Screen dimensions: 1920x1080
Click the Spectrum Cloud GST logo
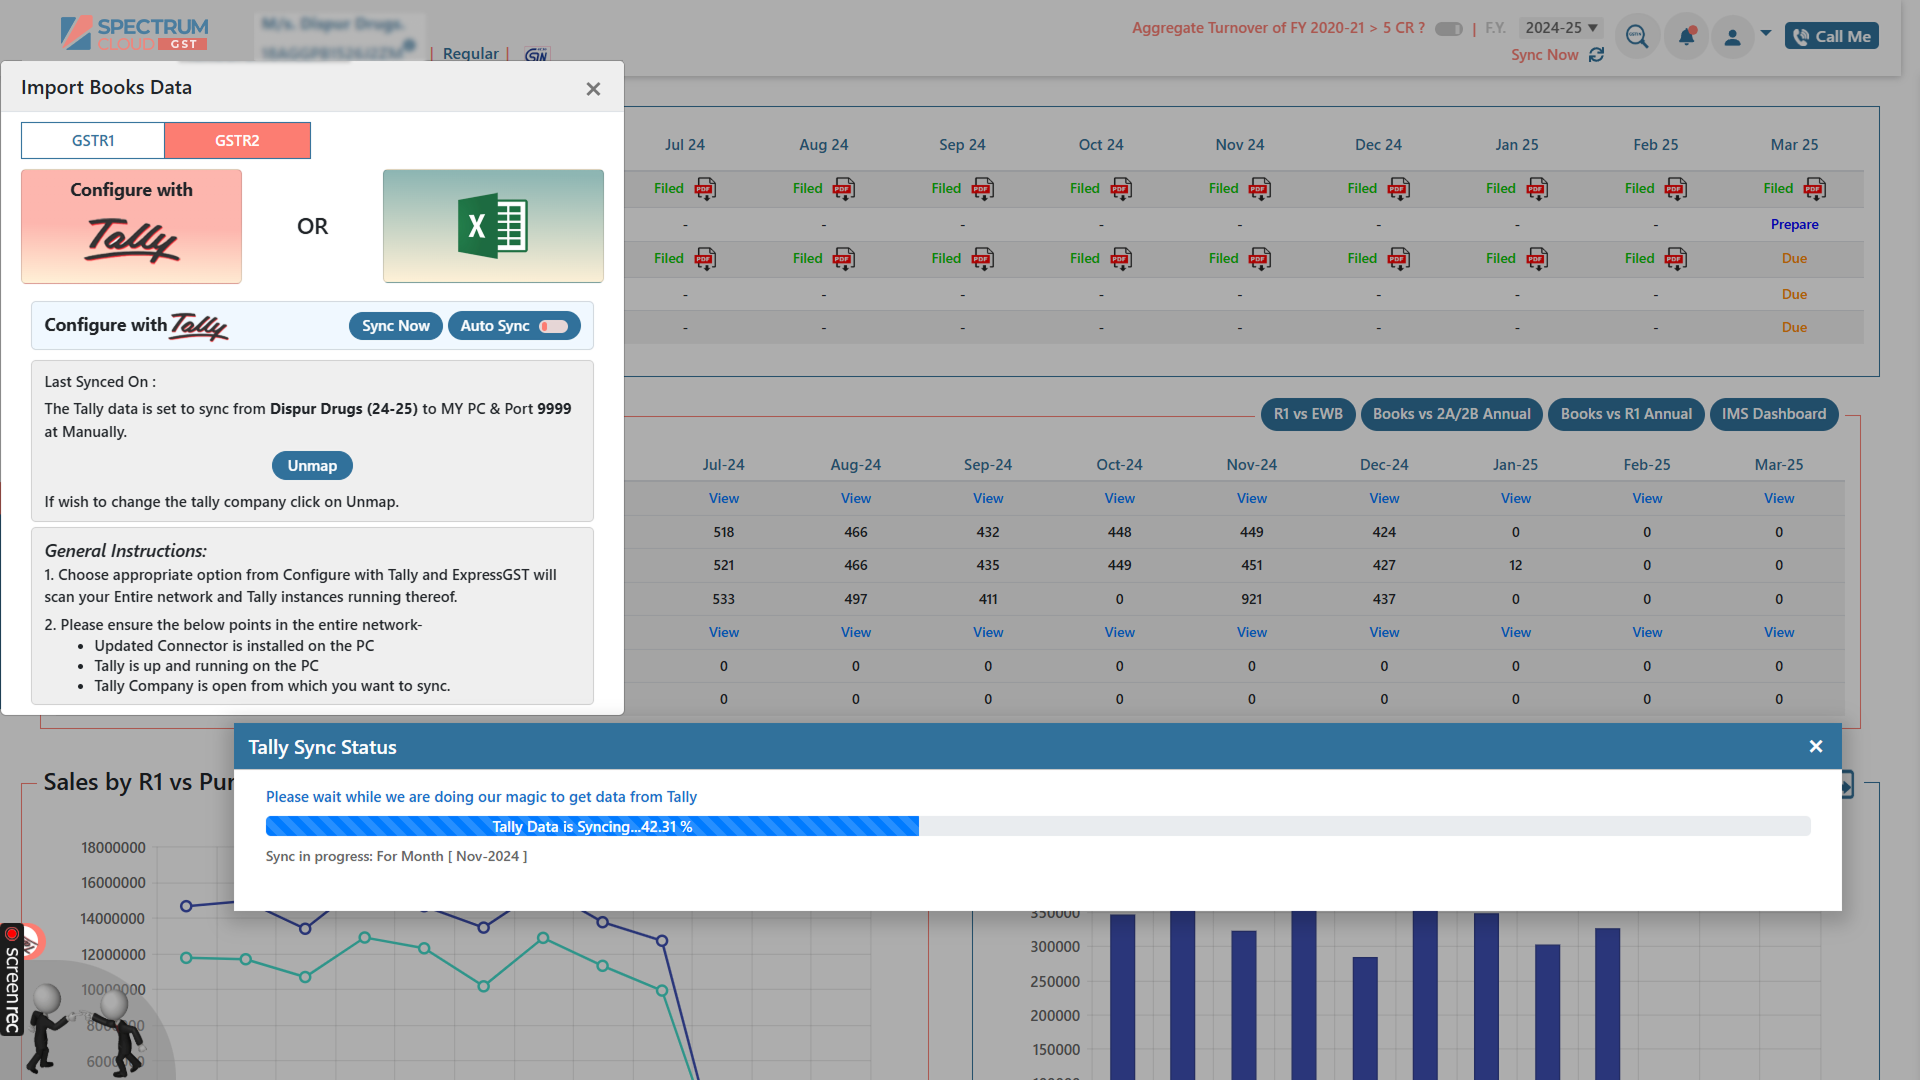click(133, 33)
